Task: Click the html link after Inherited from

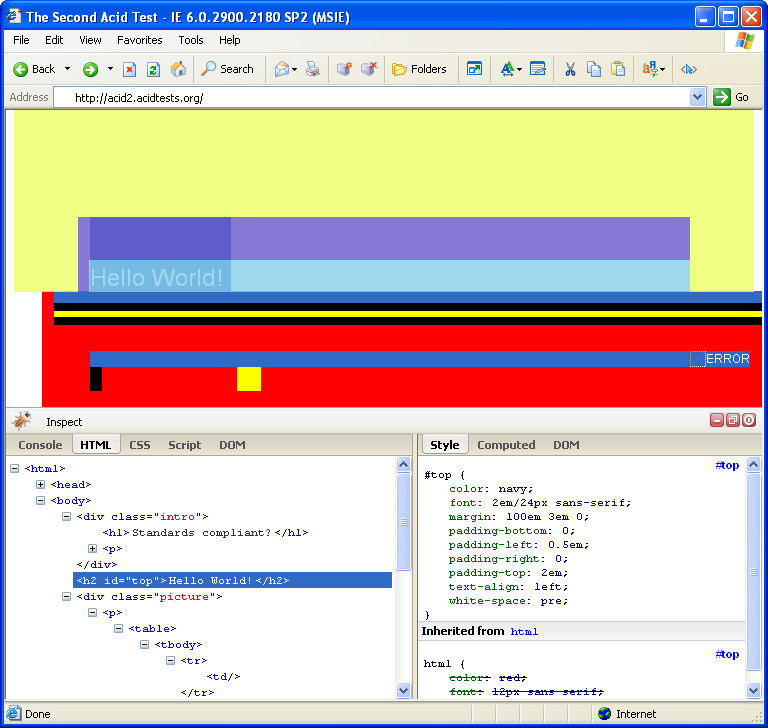Action: (524, 632)
